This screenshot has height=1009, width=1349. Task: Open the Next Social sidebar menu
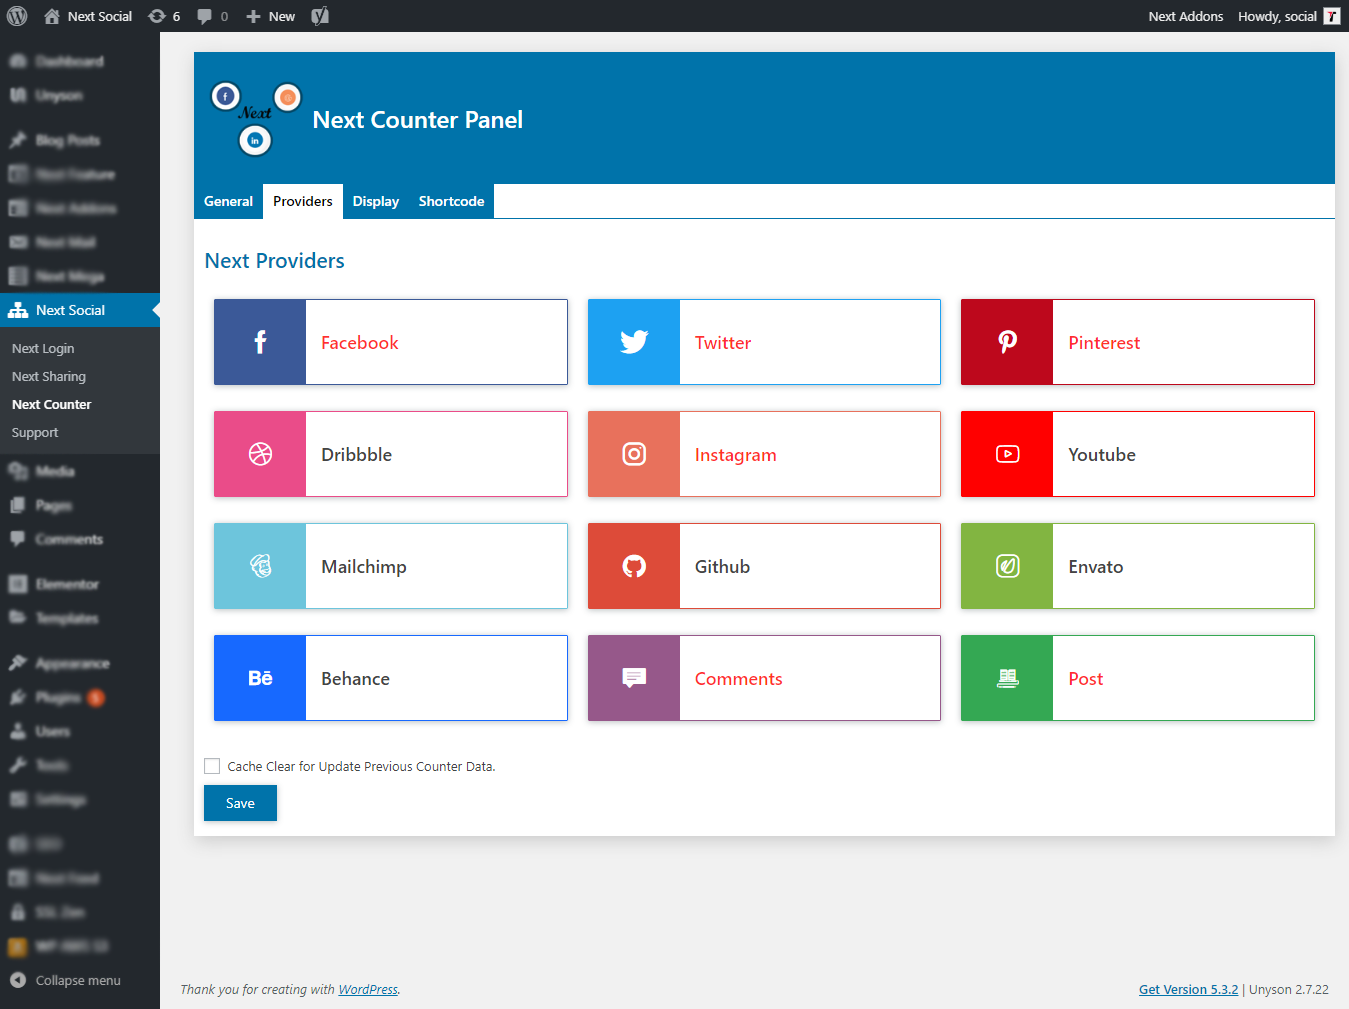80,310
